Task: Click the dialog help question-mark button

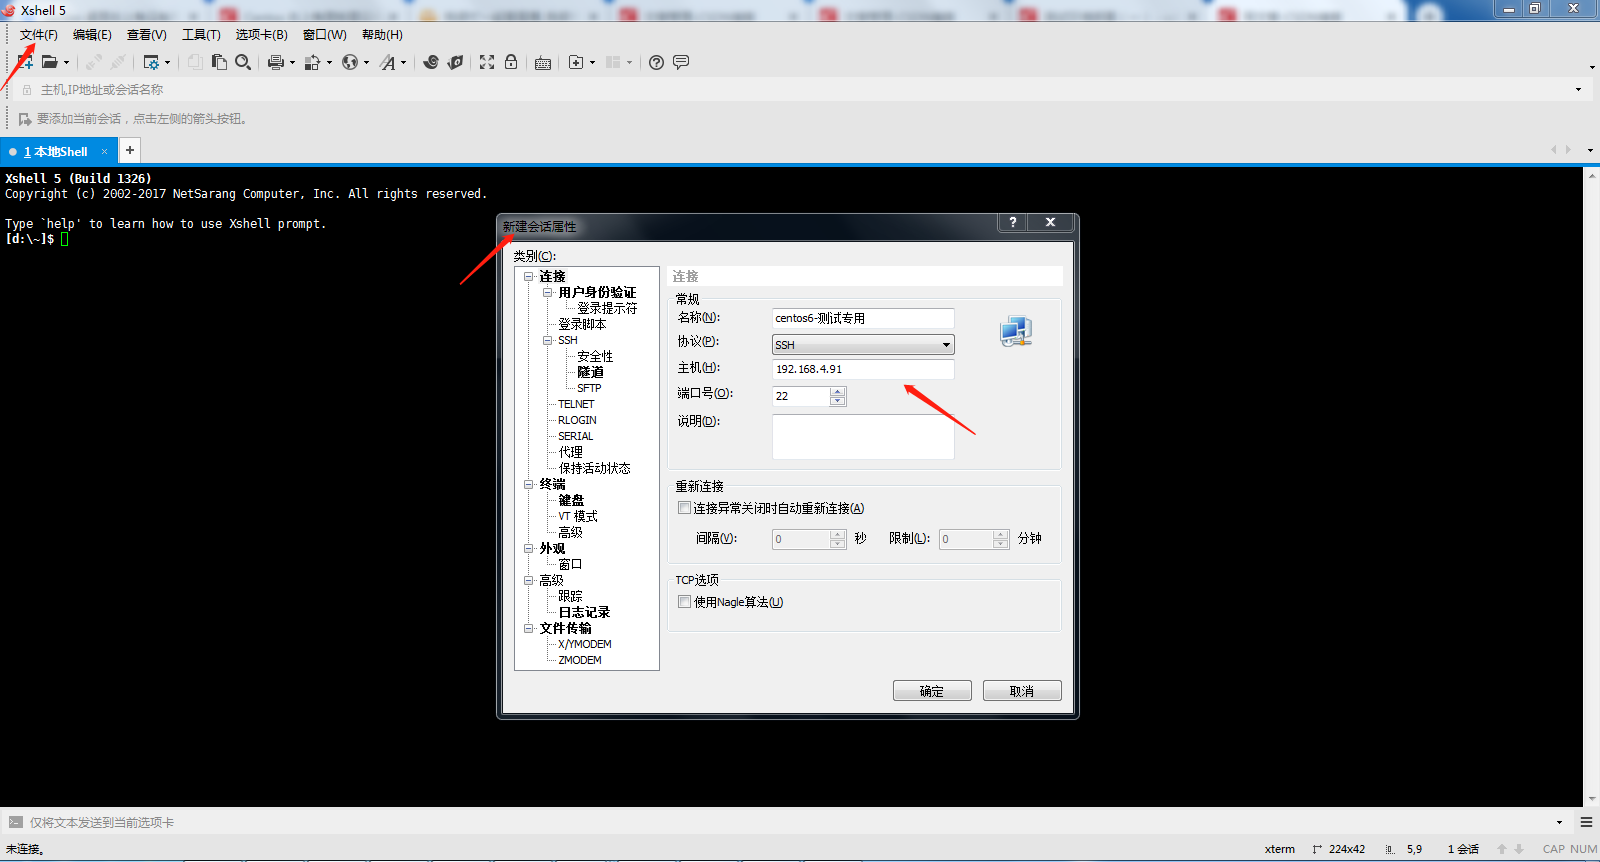Action: pyautogui.click(x=1013, y=222)
